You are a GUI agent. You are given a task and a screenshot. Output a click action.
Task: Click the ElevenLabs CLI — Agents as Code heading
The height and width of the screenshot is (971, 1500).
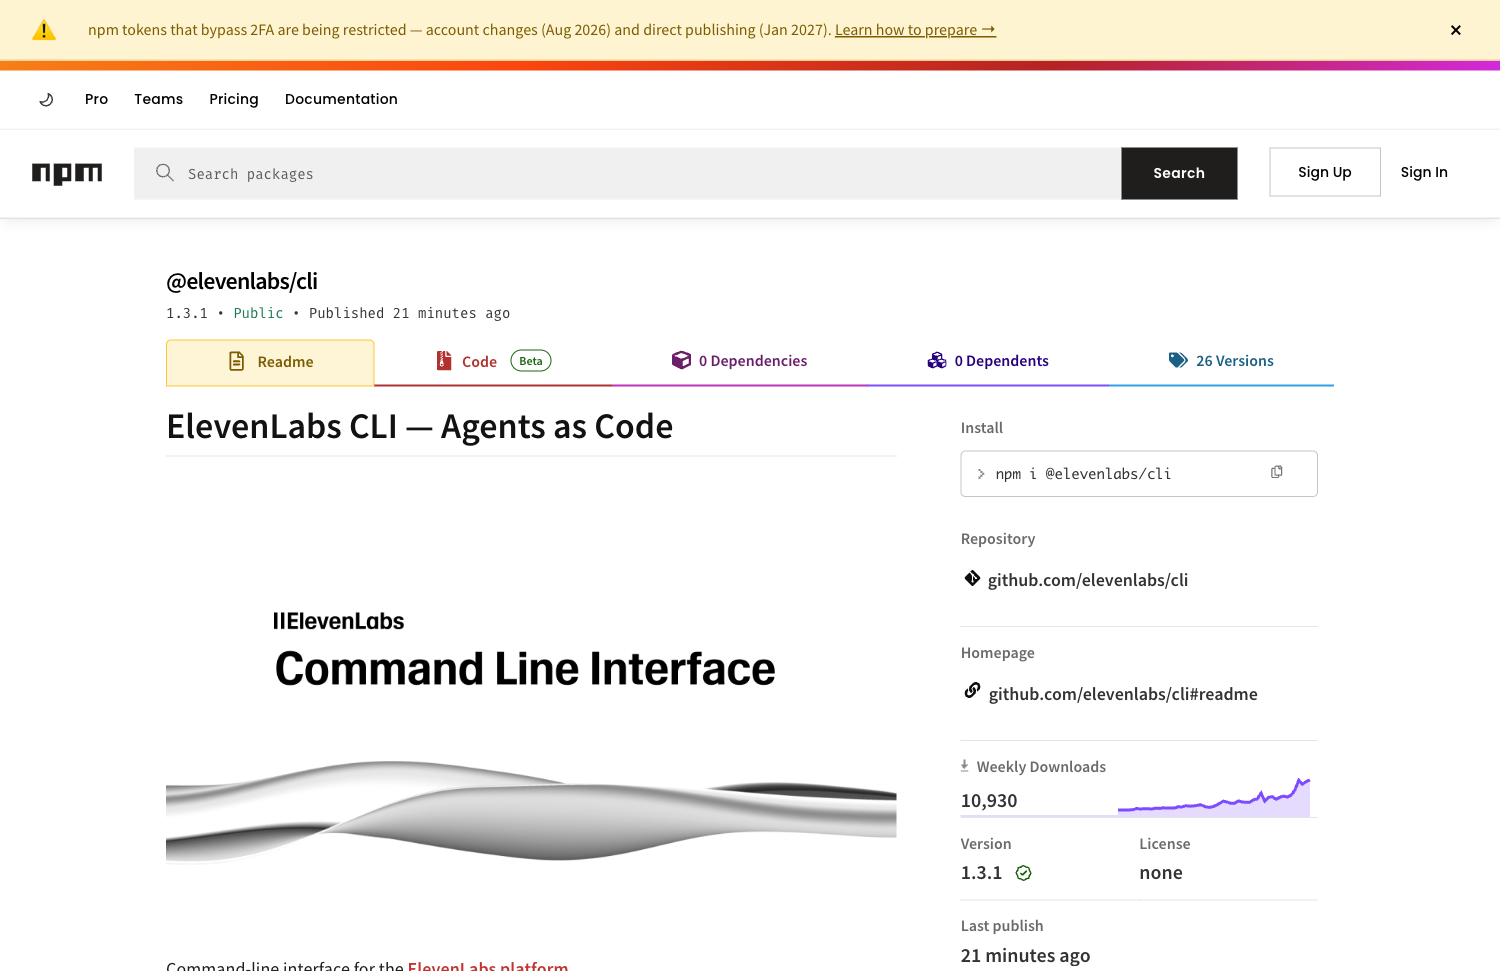pos(420,427)
